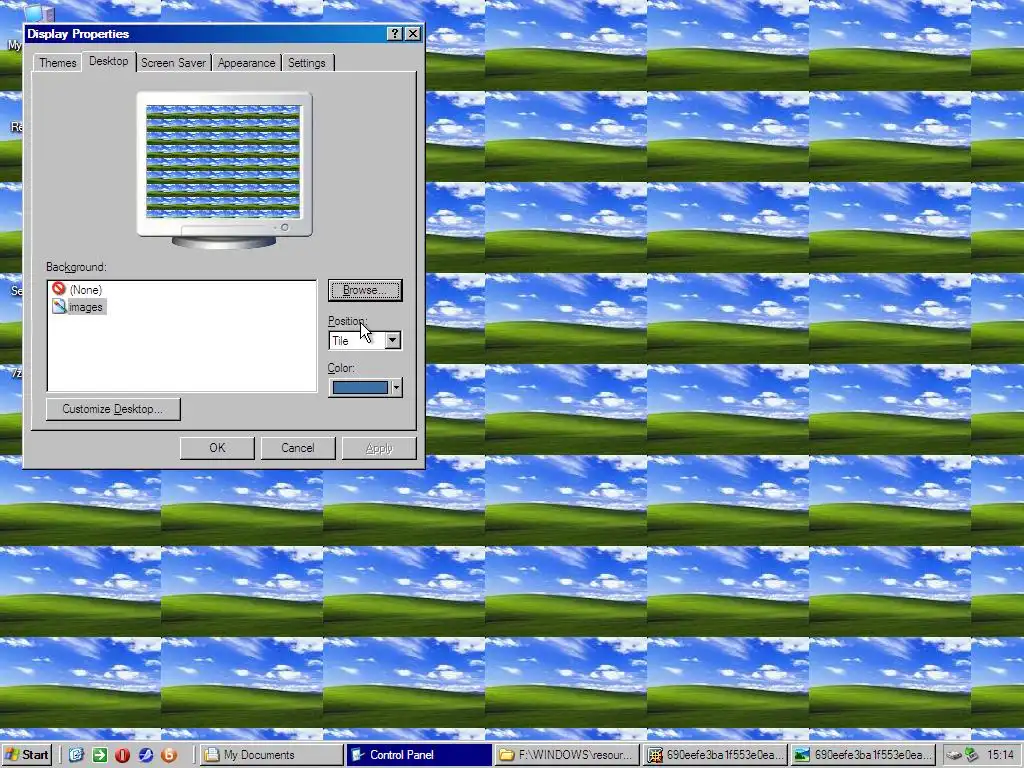Open the desktop Color picker swatch
The width and height of the screenshot is (1024, 768).
click(x=365, y=387)
